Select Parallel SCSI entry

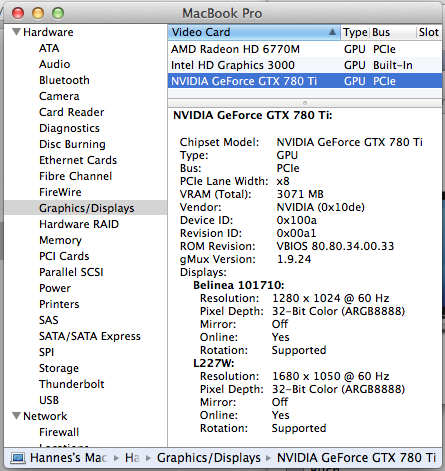(71, 272)
